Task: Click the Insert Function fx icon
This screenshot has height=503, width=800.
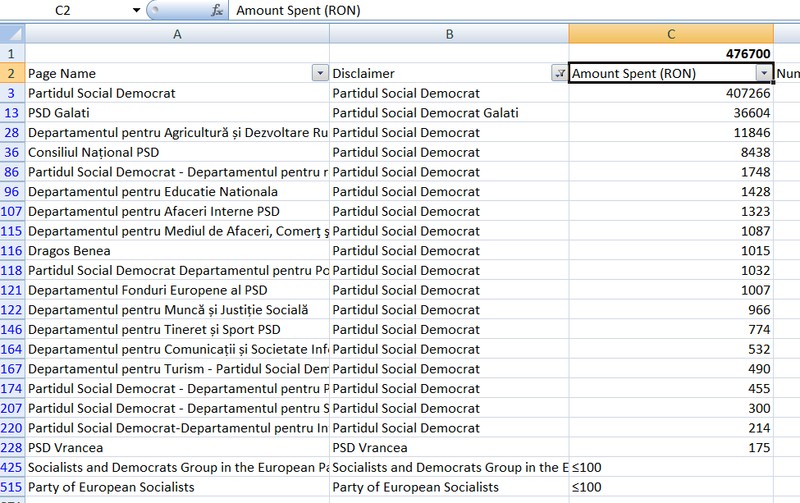Action: tap(217, 10)
